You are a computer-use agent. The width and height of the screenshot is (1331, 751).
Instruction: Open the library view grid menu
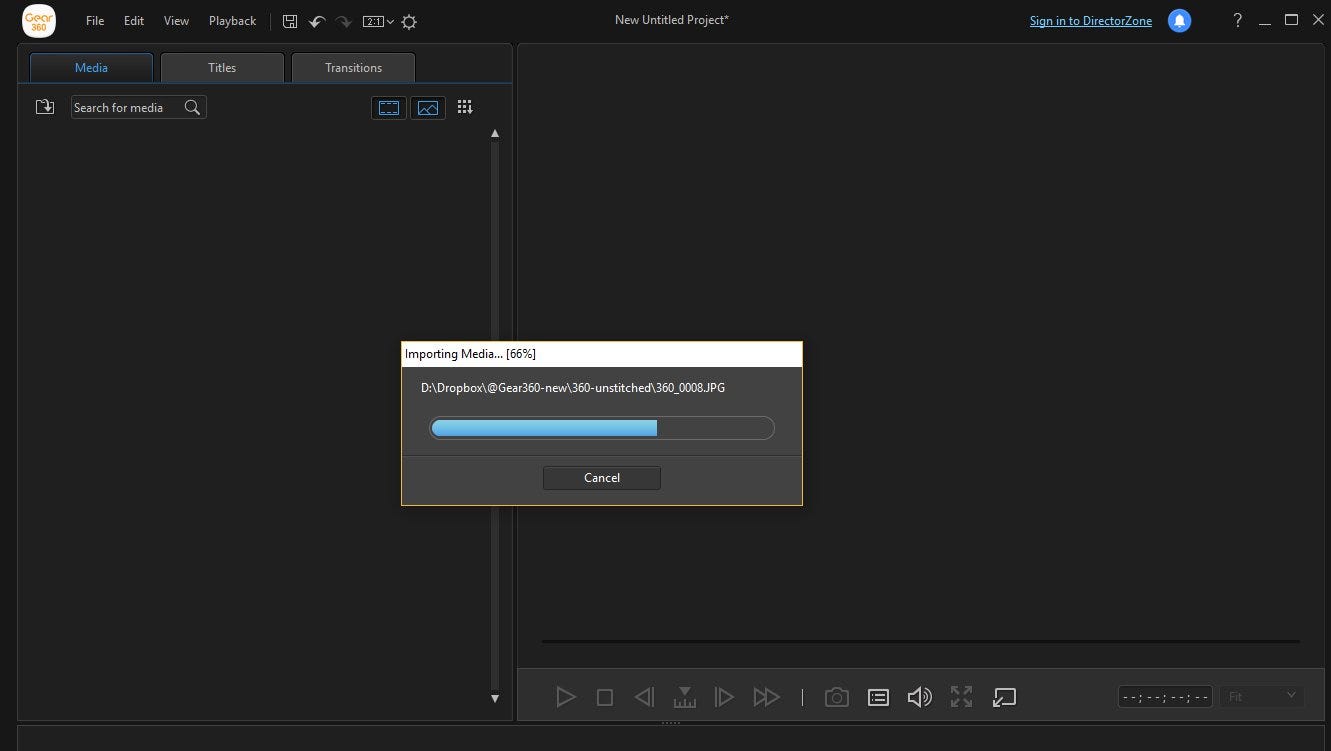tap(465, 107)
